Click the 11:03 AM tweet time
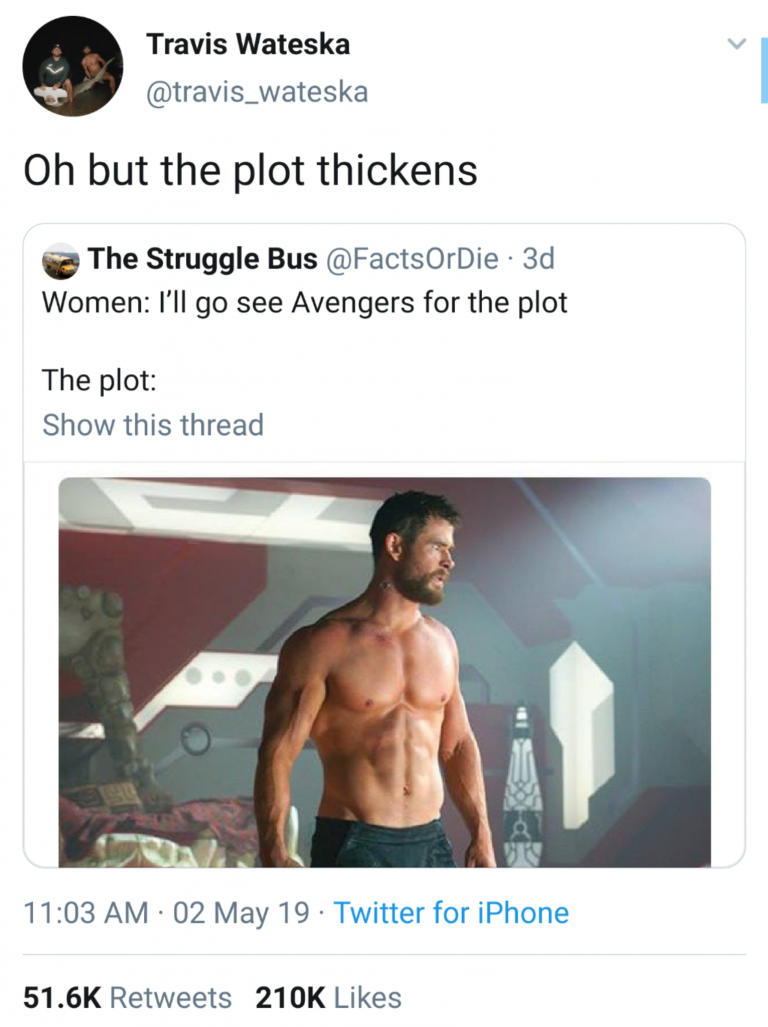 (85, 913)
